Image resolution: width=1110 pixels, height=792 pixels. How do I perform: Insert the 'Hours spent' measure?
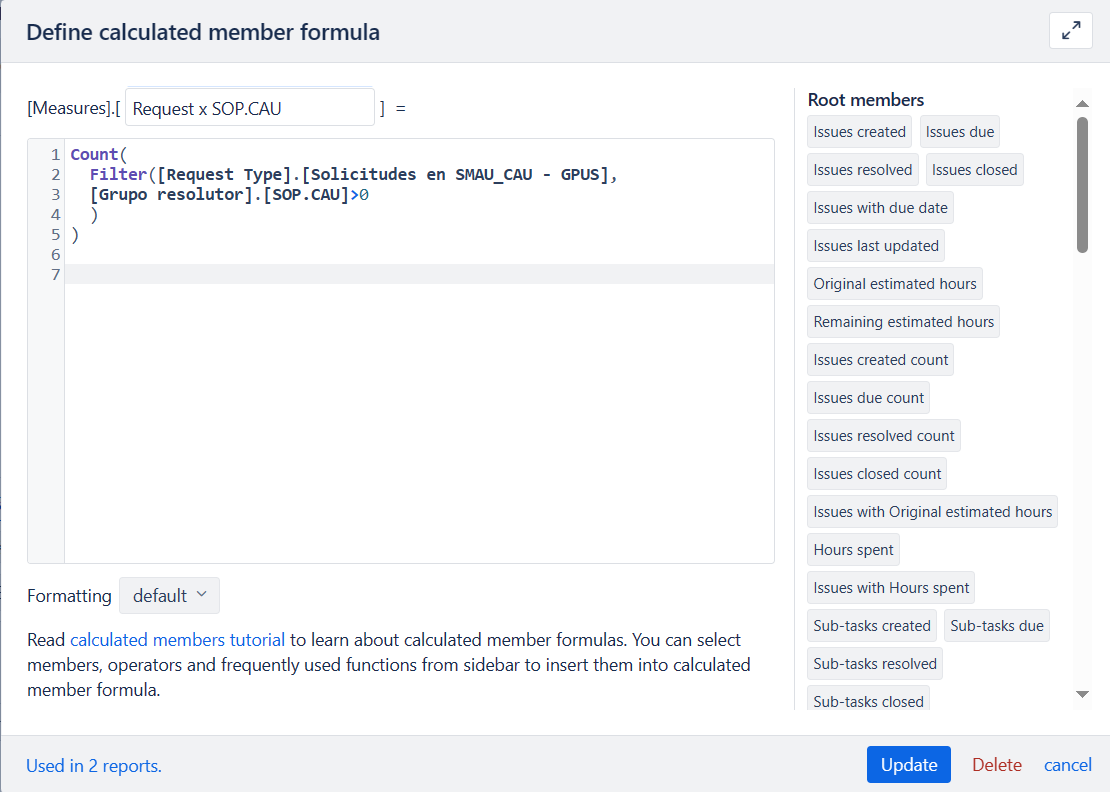853,549
